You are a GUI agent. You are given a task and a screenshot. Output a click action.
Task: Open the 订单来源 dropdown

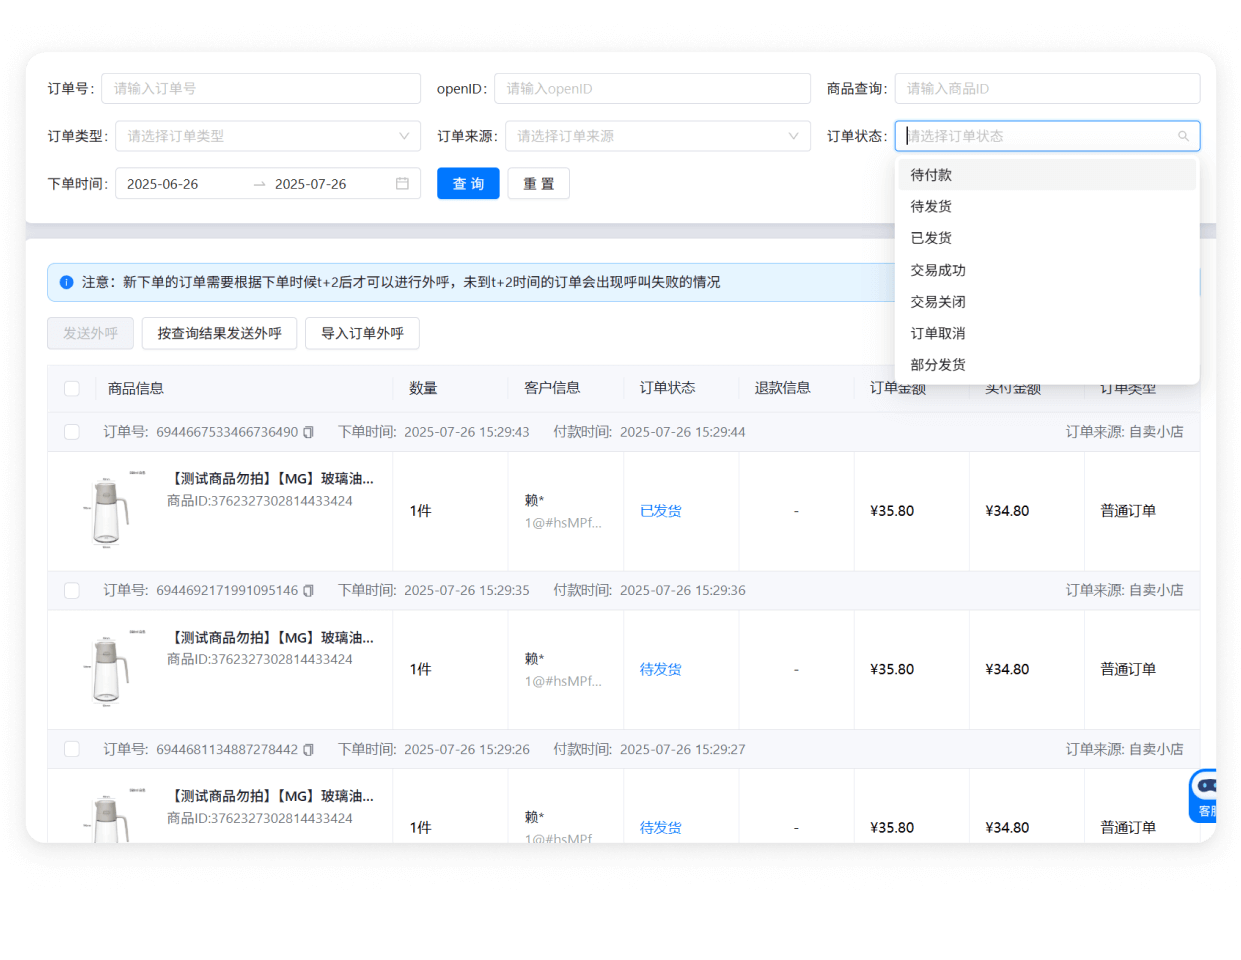point(657,136)
